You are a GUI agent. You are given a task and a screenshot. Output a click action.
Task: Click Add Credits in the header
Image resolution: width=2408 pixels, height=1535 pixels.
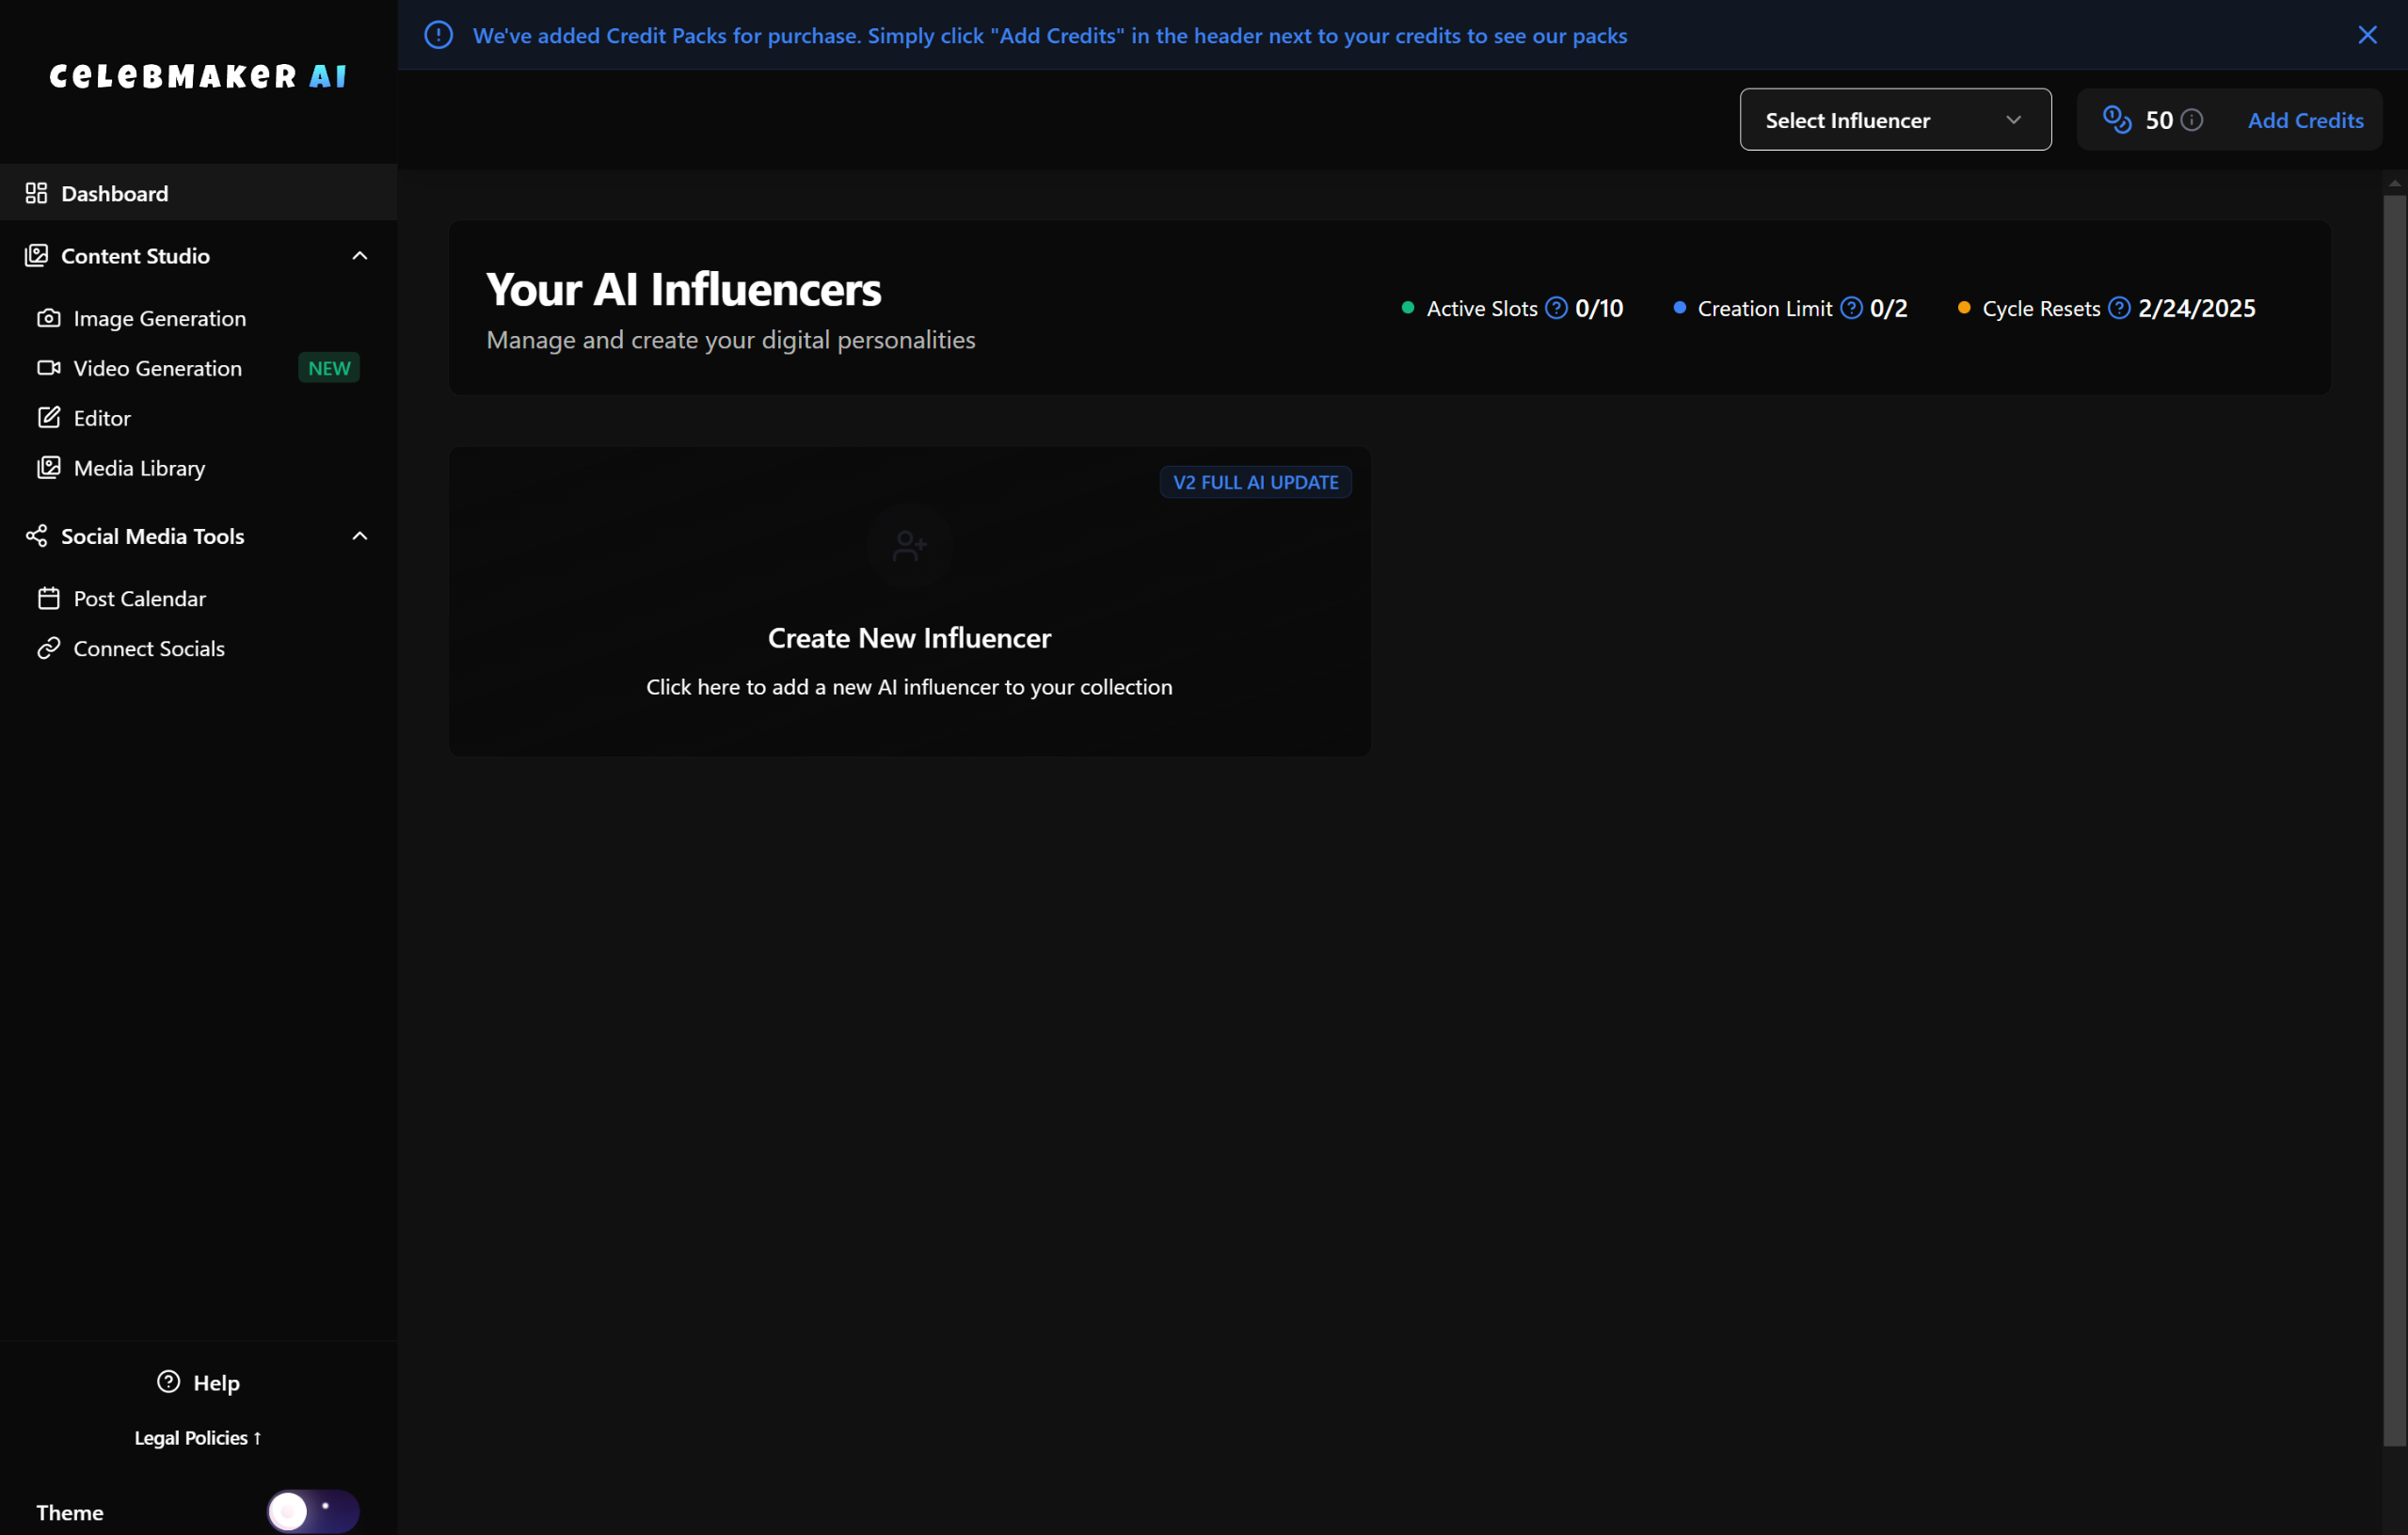coord(2305,120)
